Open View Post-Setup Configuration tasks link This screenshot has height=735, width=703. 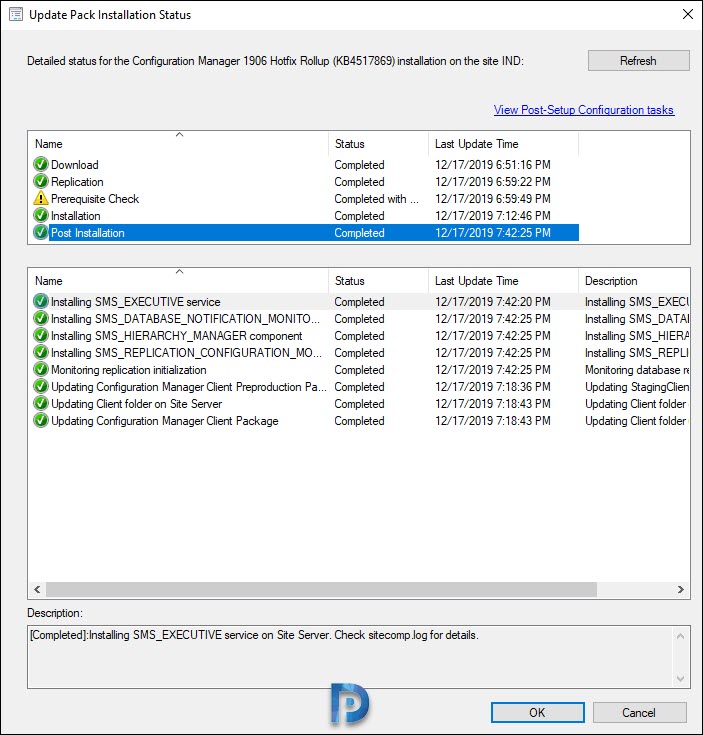coord(583,110)
